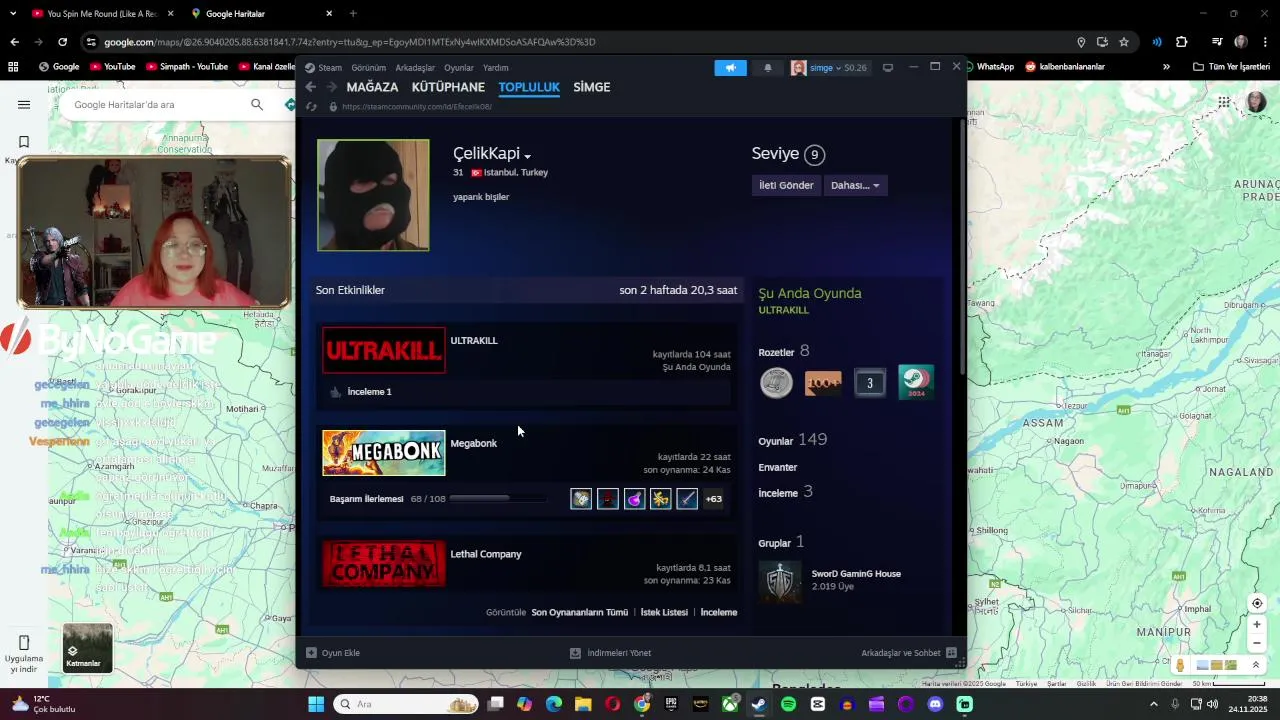The height and width of the screenshot is (720, 1280).
Task: Open the Yardım menu
Action: (496, 68)
